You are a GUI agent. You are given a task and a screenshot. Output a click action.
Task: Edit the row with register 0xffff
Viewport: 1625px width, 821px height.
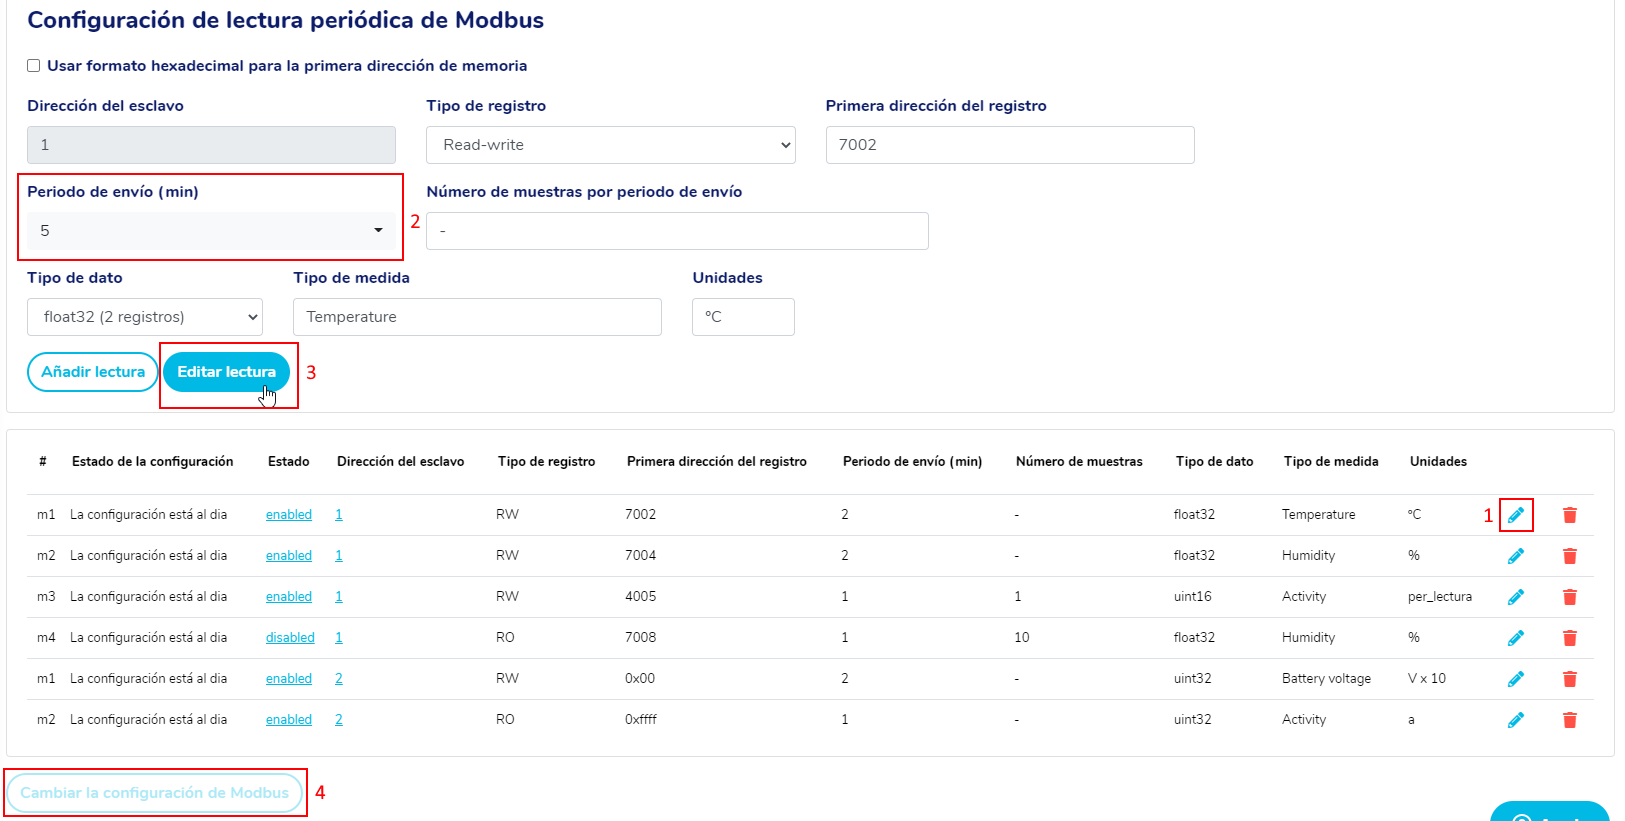pyautogui.click(x=1515, y=720)
